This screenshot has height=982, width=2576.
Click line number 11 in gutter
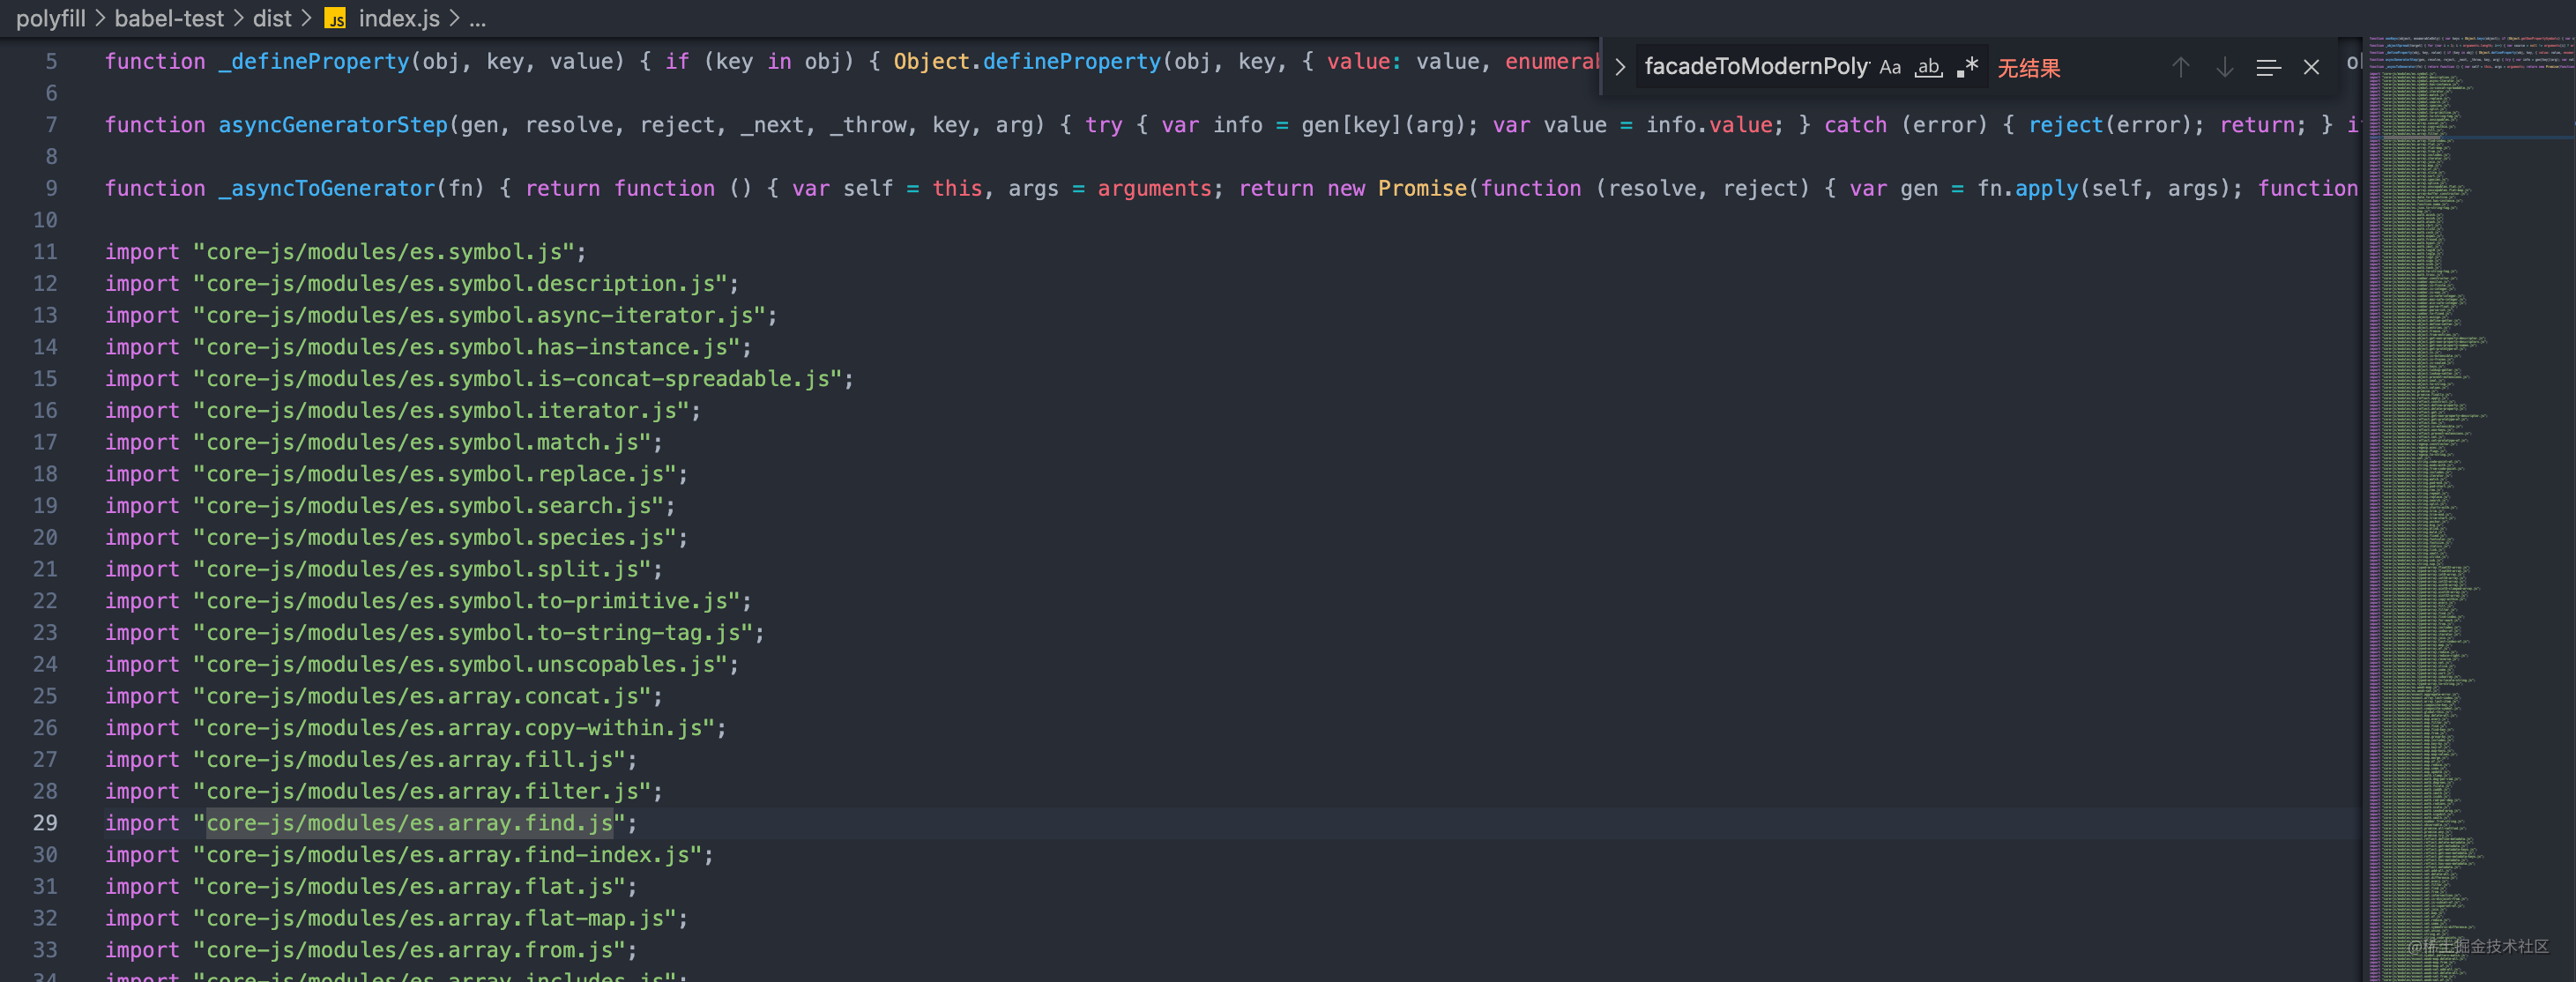click(x=45, y=252)
